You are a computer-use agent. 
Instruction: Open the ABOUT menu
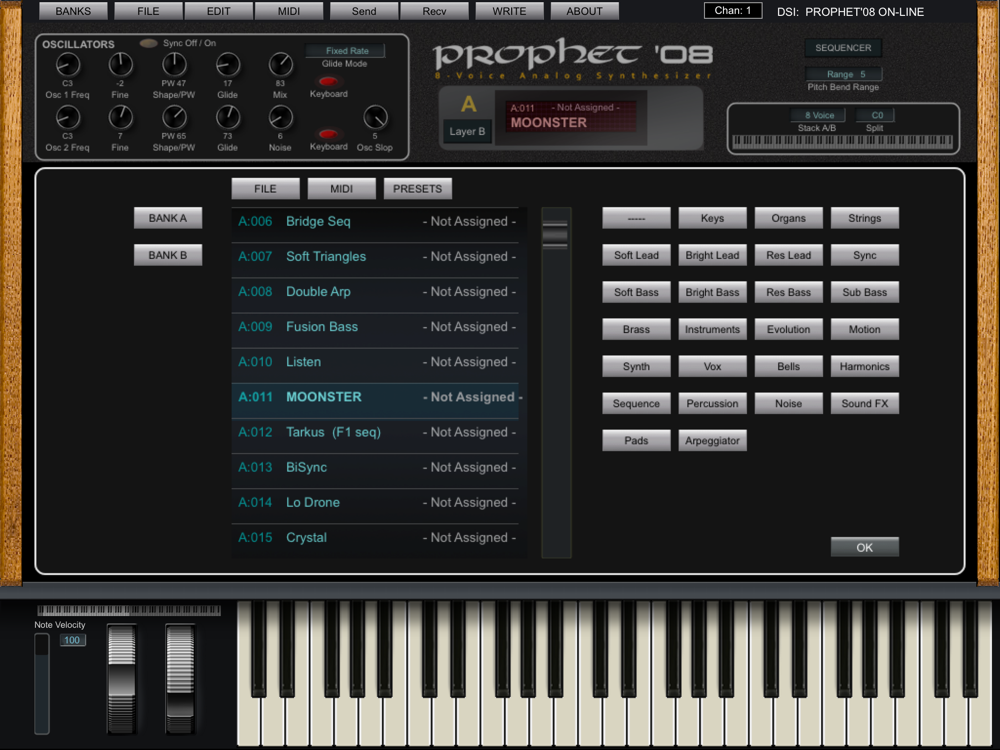point(584,11)
